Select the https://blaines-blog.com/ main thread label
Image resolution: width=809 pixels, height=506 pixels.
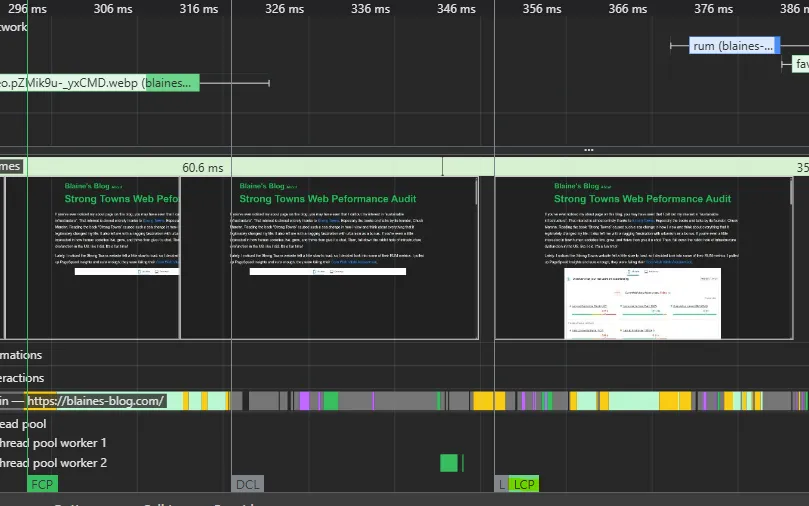click(95, 401)
